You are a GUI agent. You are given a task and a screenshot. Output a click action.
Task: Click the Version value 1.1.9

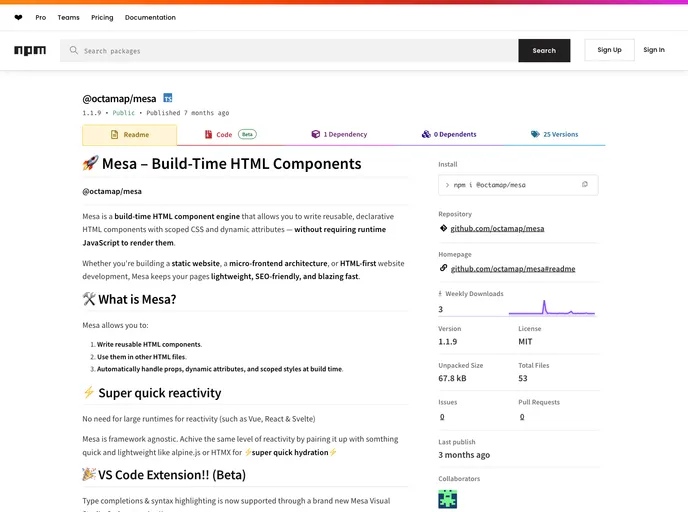click(x=448, y=342)
